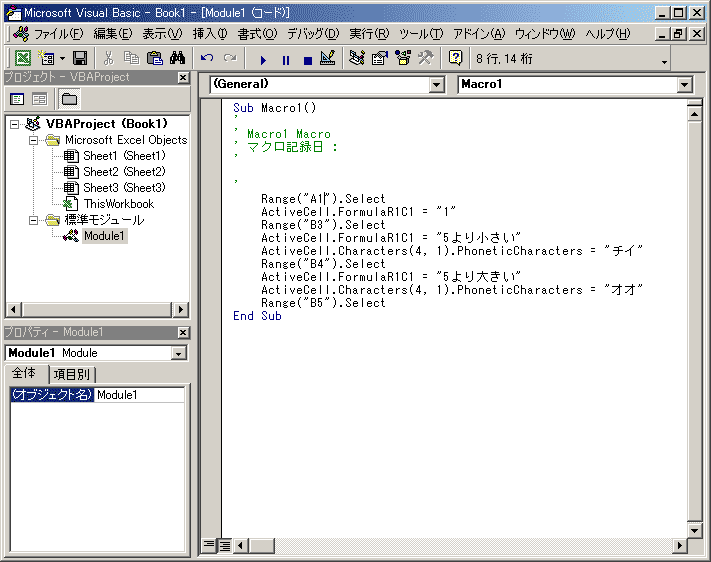Click the Help question mark icon

coord(455,58)
